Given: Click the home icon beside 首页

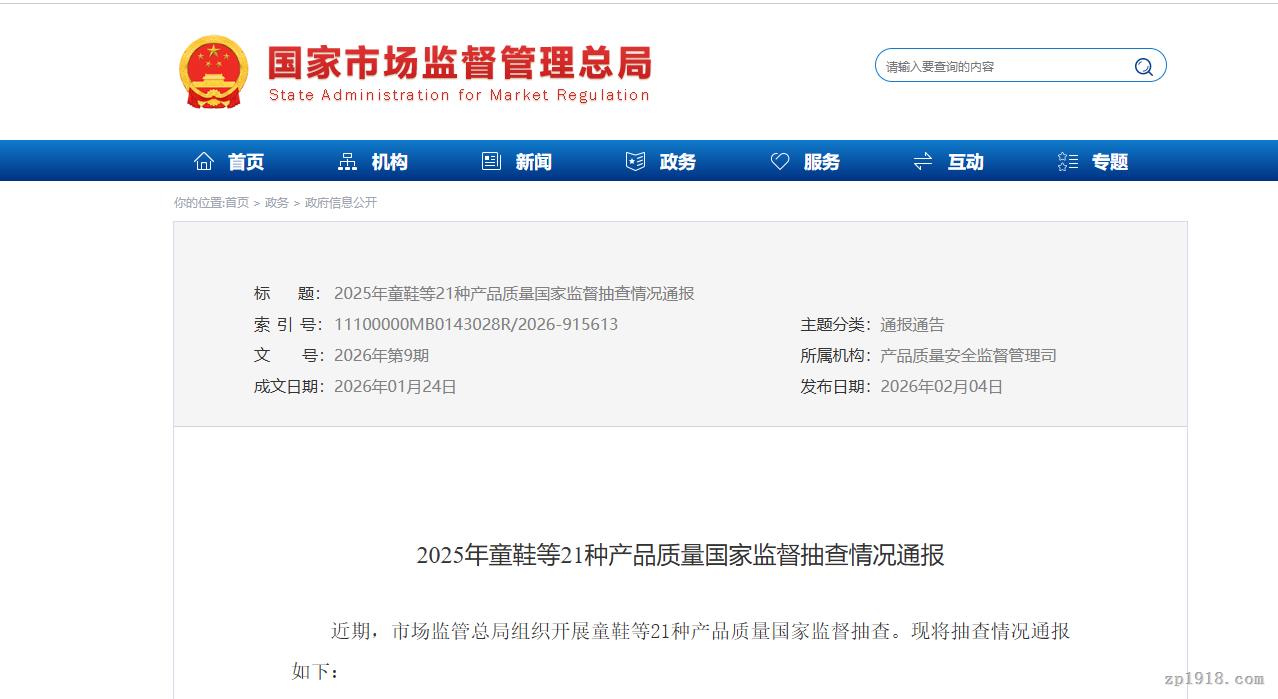Looking at the screenshot, I should 204,160.
